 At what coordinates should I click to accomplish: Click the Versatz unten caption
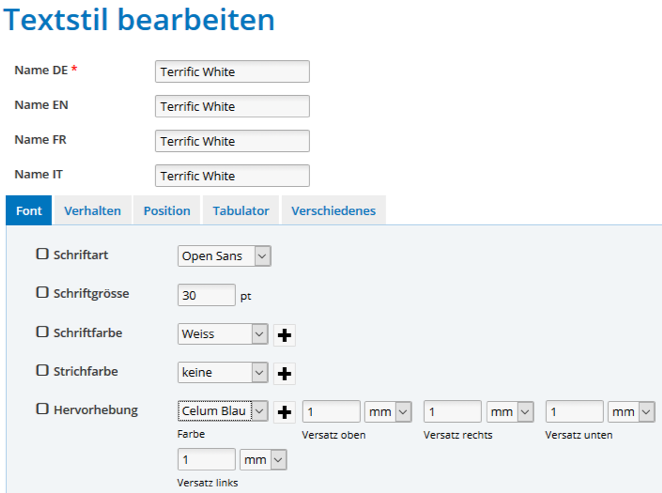(579, 435)
